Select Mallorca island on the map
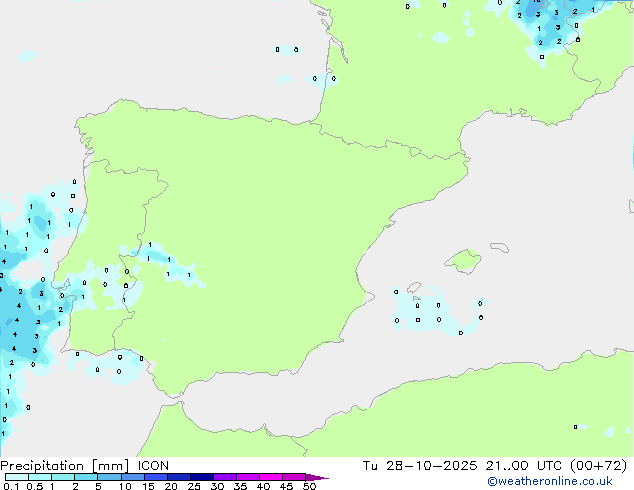The height and width of the screenshot is (490, 634). (x=461, y=263)
